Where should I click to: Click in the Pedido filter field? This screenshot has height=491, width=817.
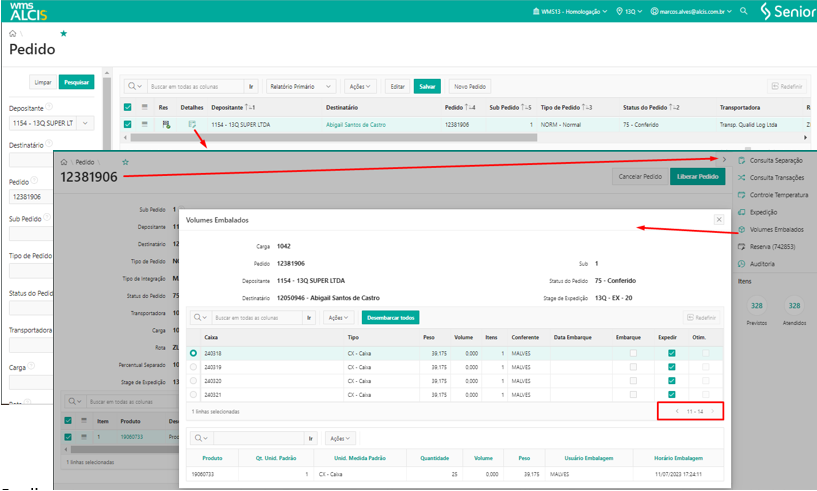31,197
